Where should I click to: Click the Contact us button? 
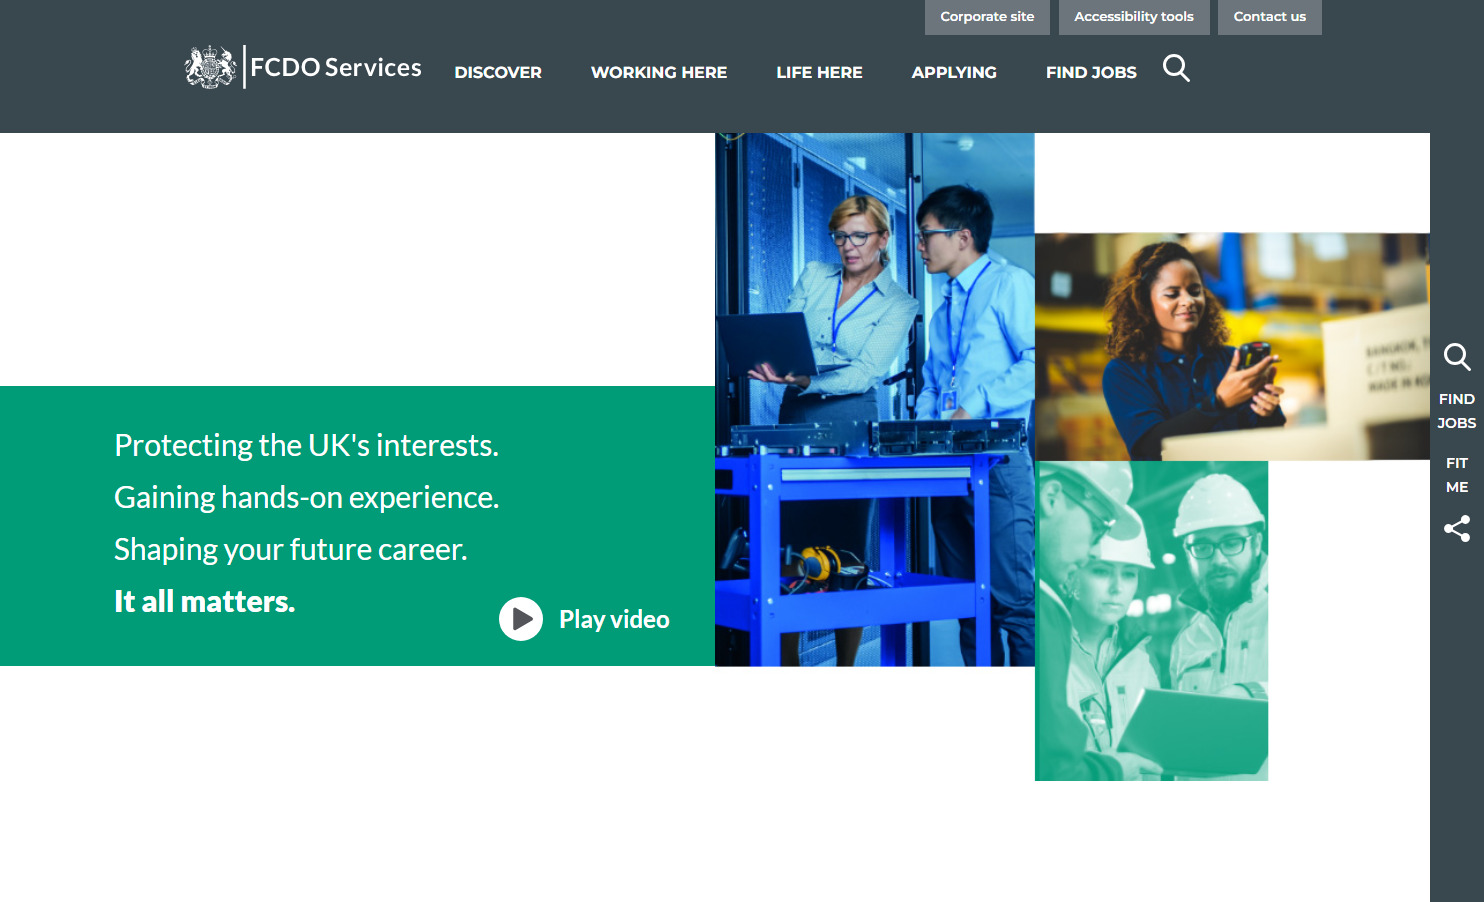pyautogui.click(x=1269, y=17)
